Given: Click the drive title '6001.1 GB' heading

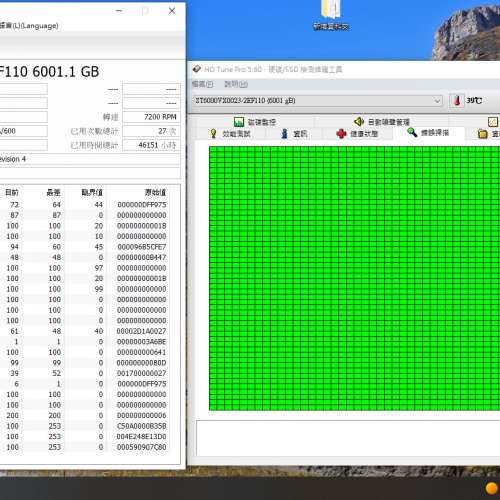Looking at the screenshot, I should coord(66,72).
